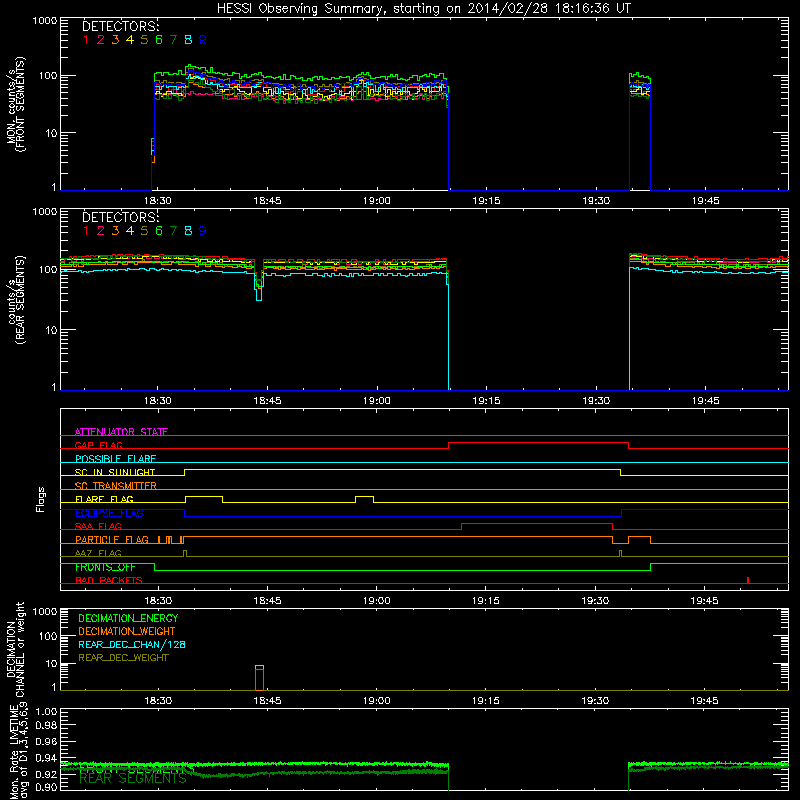Select dark green detector 7 in rear segments legend
800x800 pixels.
pyautogui.click(x=173, y=231)
